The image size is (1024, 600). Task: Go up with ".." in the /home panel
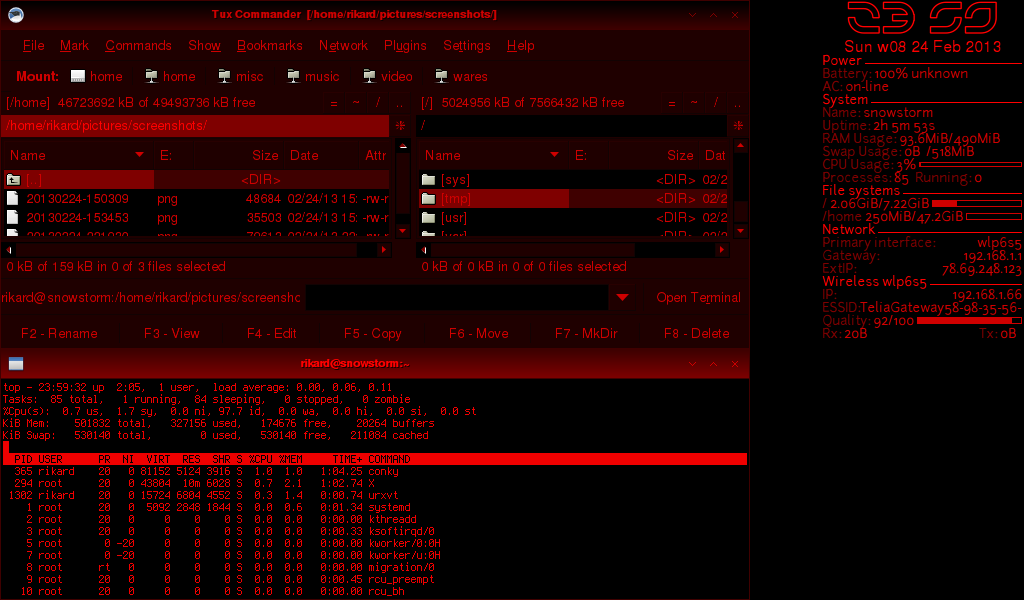[x=400, y=103]
